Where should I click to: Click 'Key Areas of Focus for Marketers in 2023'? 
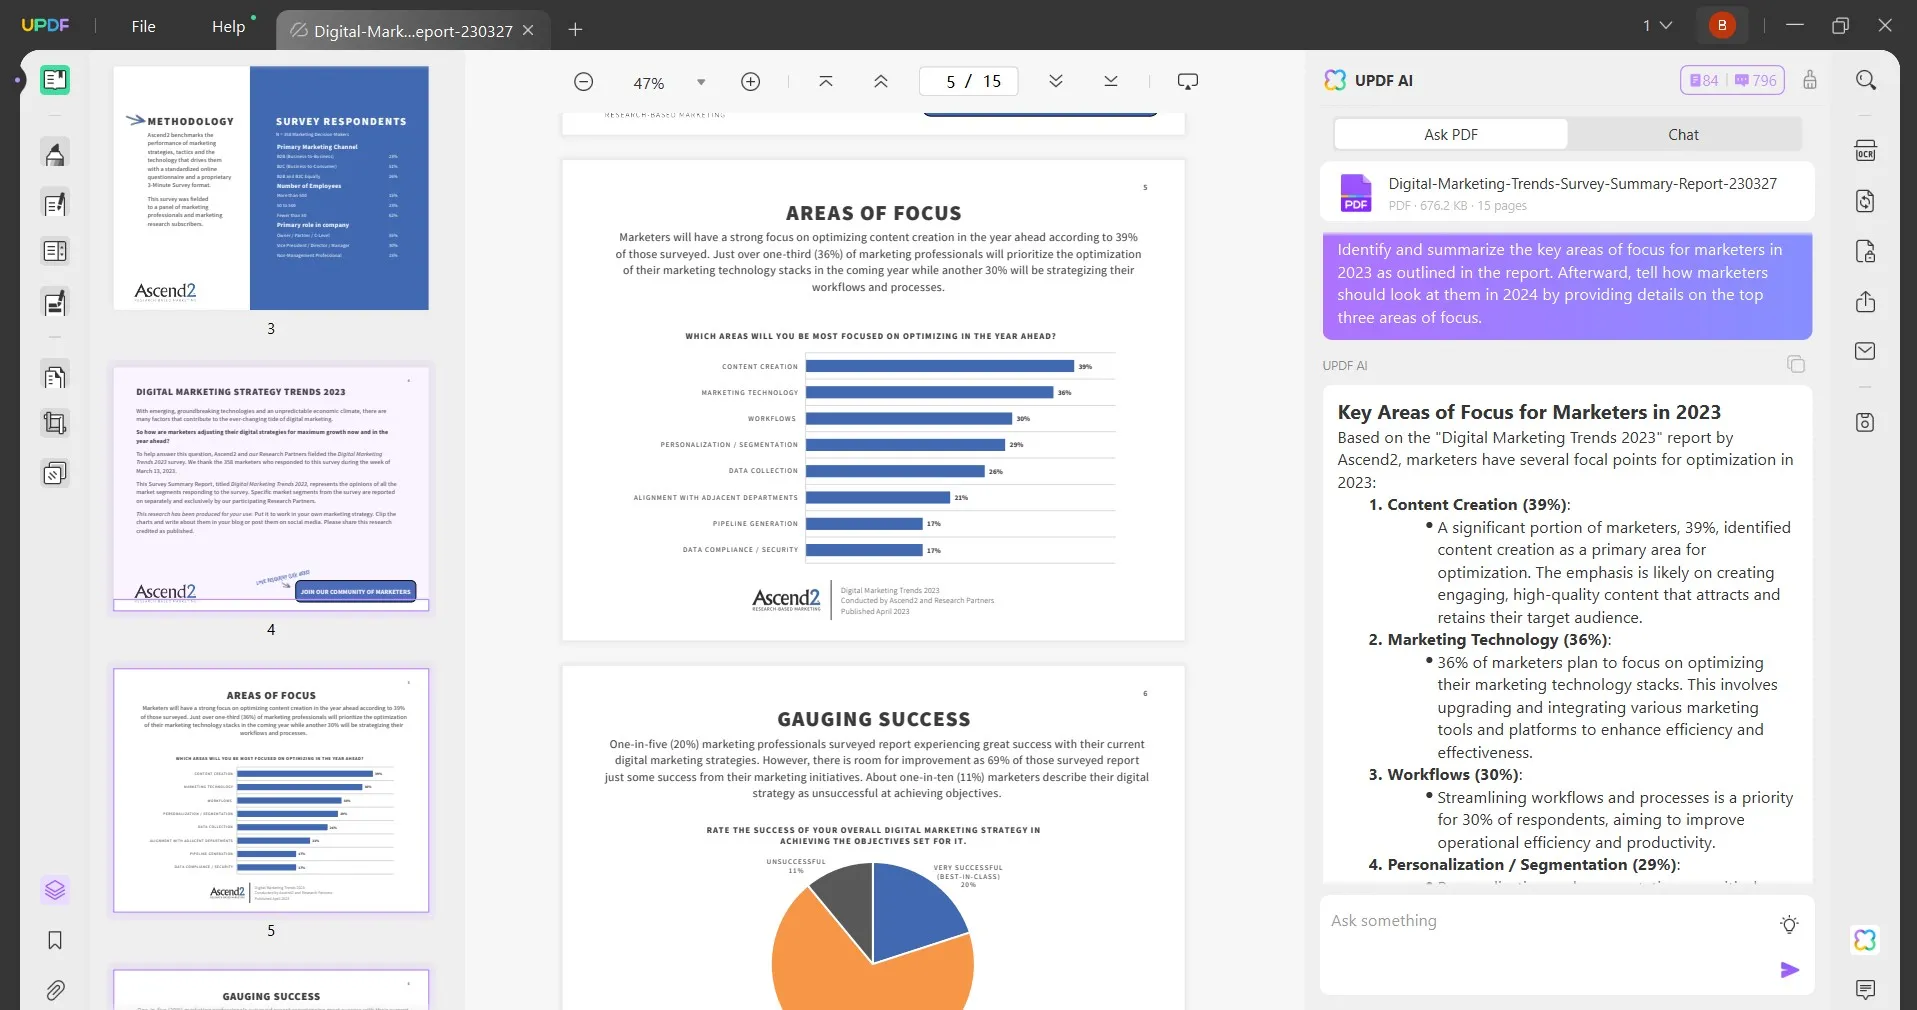(x=1529, y=412)
